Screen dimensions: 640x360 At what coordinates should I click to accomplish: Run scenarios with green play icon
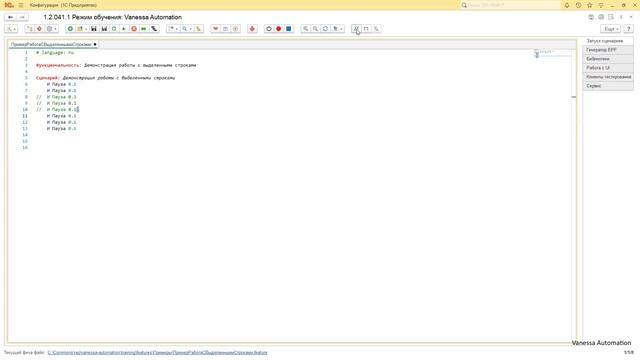124,29
